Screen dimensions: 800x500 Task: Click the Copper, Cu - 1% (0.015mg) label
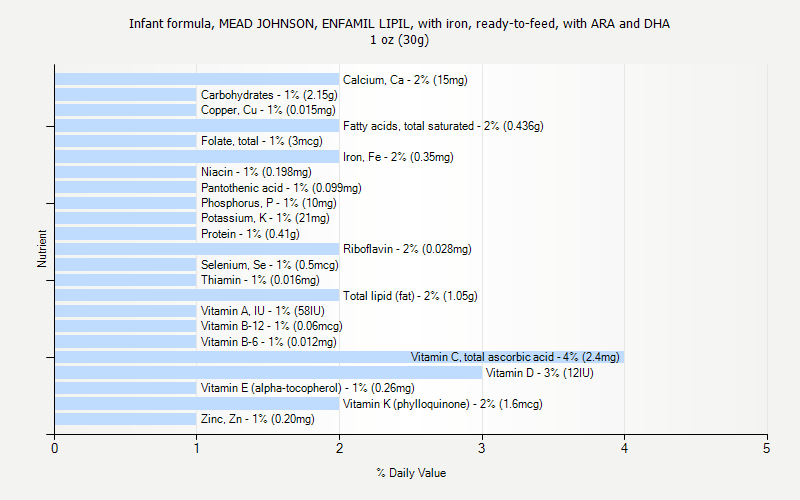(x=268, y=110)
